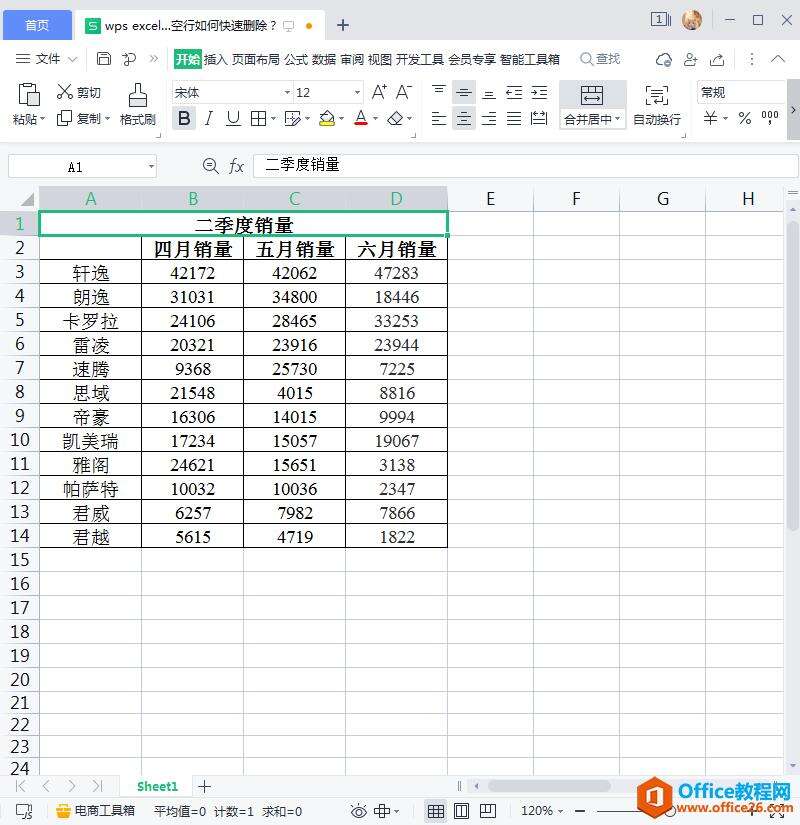
Task: Open the e-commerce toolbox in status bar
Action: pyautogui.click(x=95, y=811)
